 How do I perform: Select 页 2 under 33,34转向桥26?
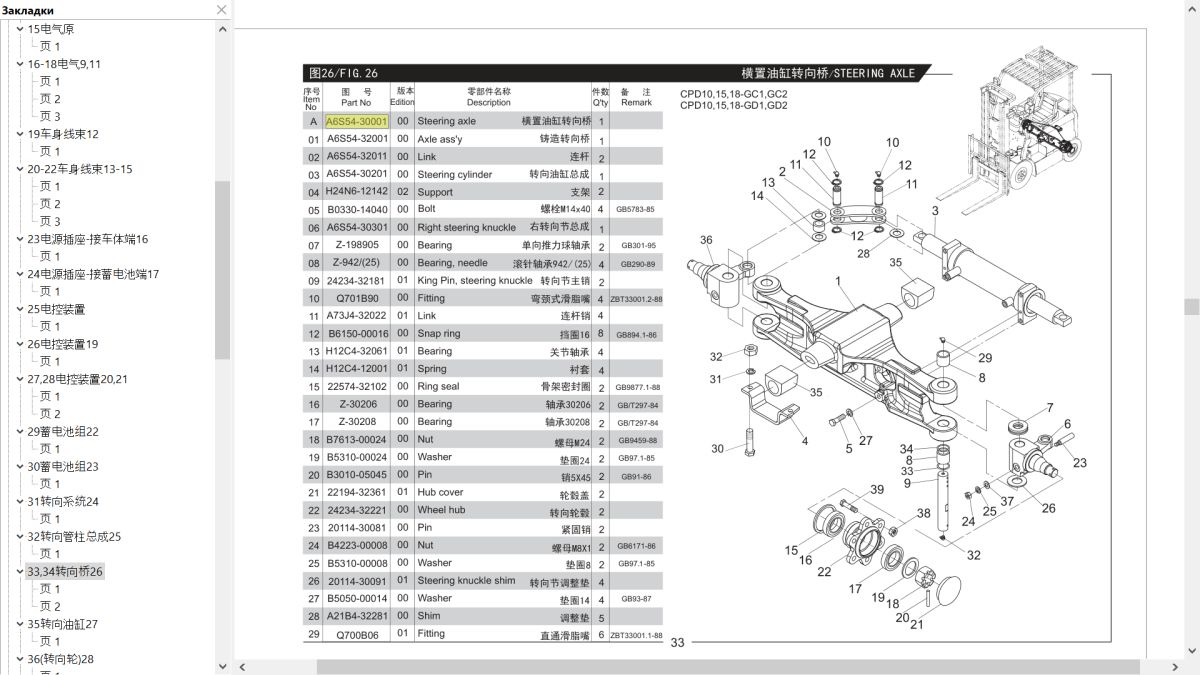[x=50, y=606]
